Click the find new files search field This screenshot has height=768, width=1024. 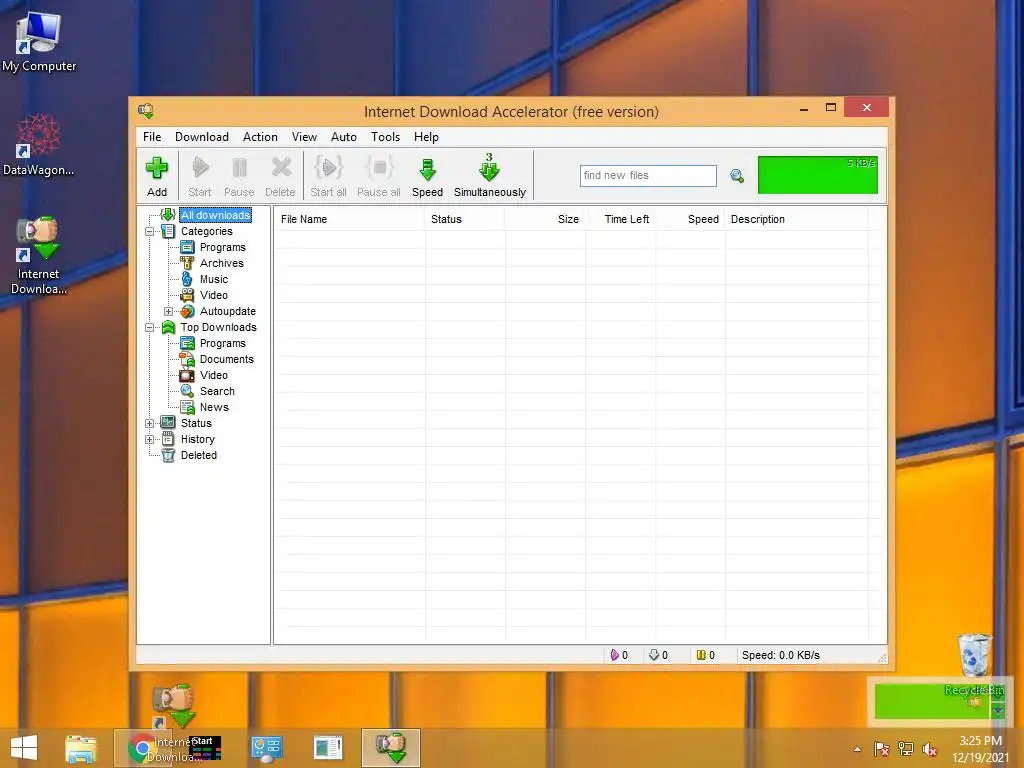pos(648,176)
